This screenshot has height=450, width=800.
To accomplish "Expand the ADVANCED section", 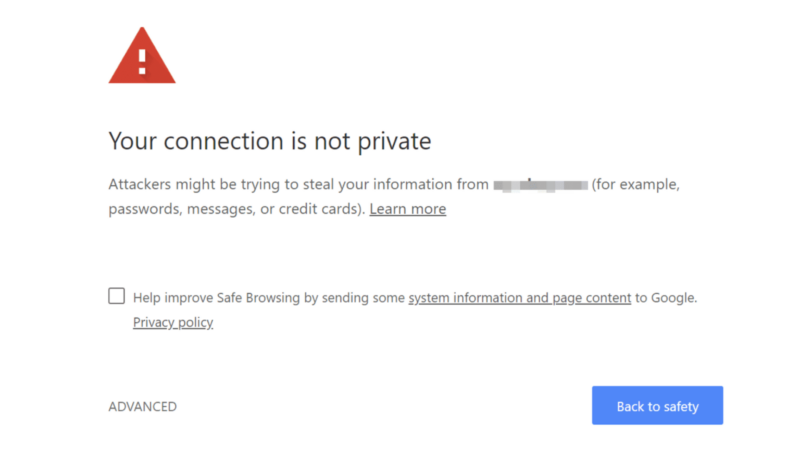I will coord(142,407).
